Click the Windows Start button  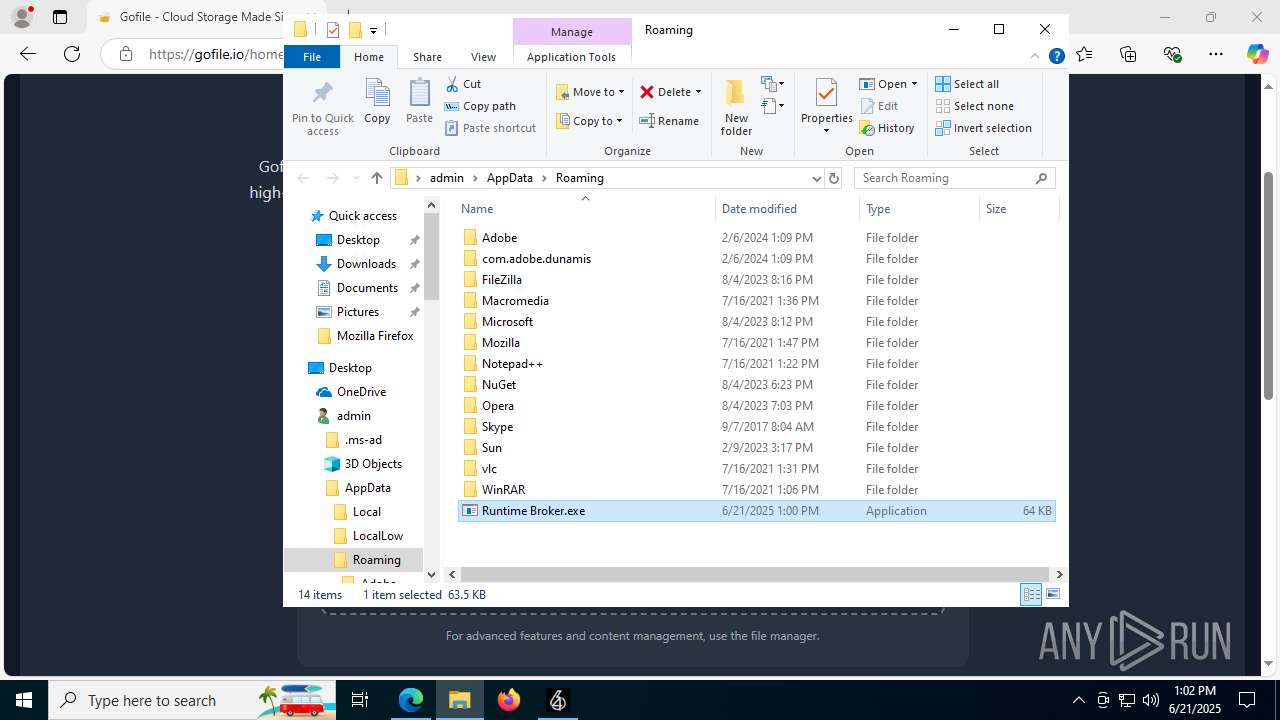pyautogui.click(x=24, y=700)
